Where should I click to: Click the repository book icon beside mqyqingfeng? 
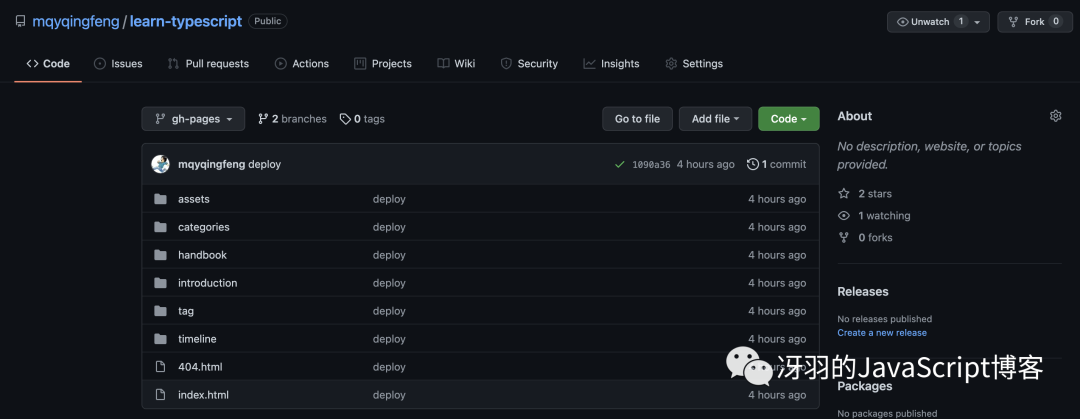point(21,21)
